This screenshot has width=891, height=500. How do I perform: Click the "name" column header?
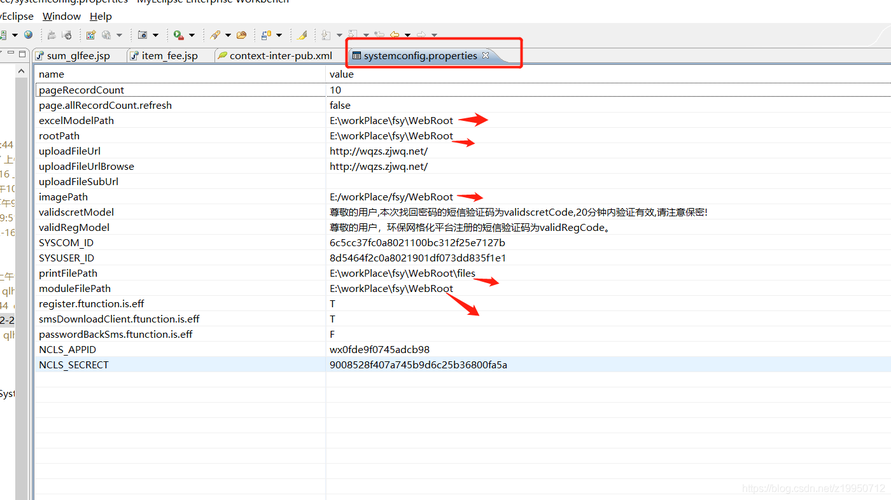click(51, 74)
